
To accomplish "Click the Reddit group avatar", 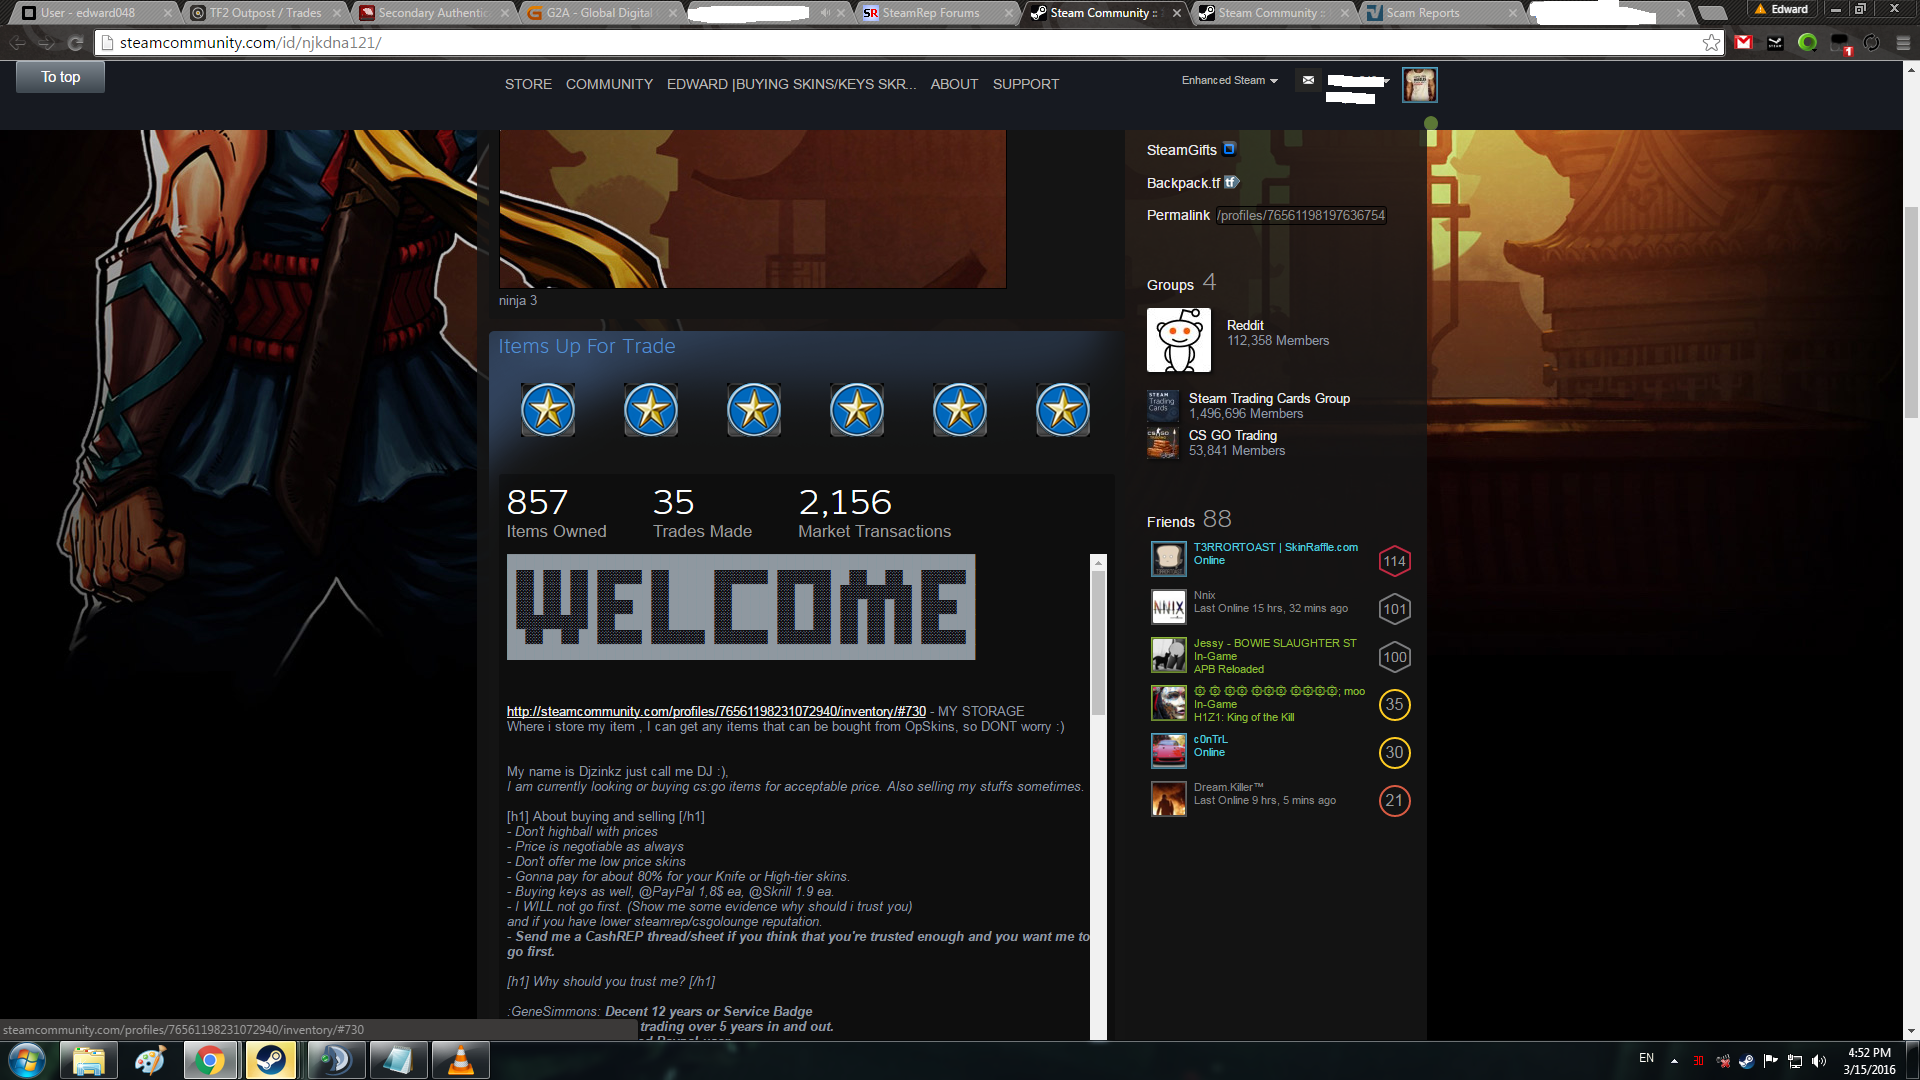I will (1178, 340).
